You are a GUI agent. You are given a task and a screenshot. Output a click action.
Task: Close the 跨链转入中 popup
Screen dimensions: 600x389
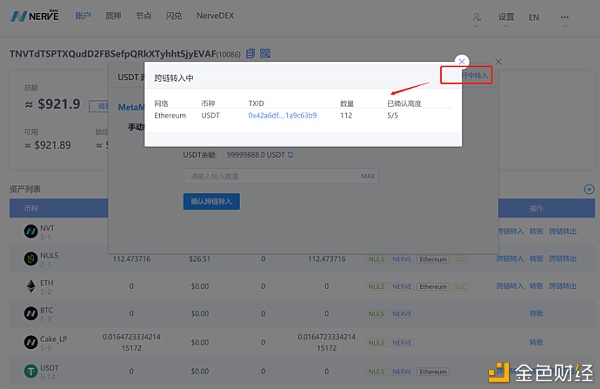(x=462, y=62)
